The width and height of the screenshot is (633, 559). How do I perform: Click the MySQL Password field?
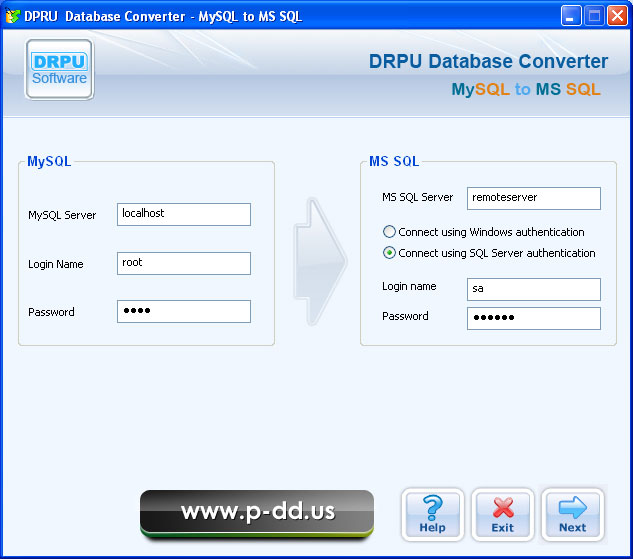(x=184, y=311)
